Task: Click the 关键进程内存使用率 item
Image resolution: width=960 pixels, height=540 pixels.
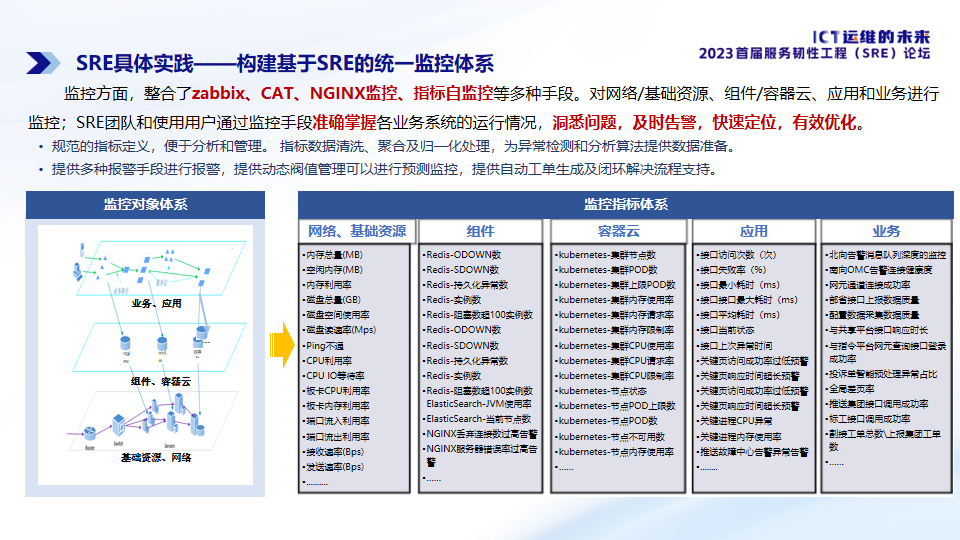Action: pos(739,437)
